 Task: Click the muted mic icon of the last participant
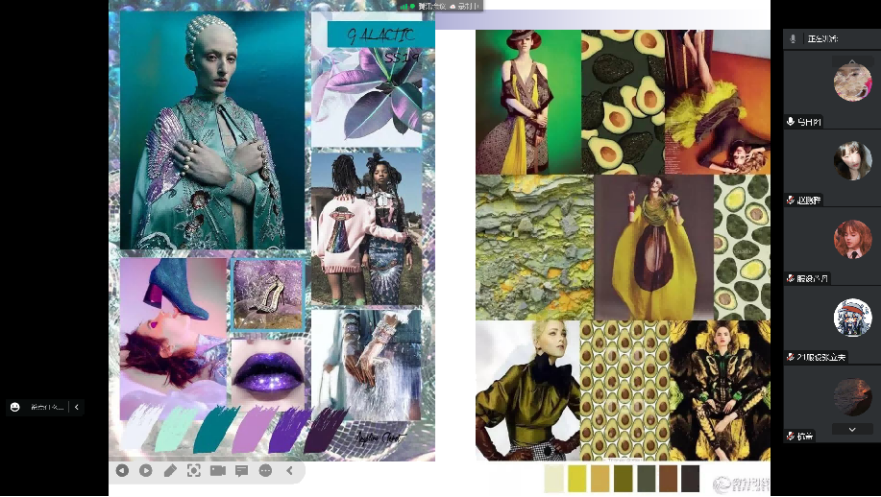point(791,436)
